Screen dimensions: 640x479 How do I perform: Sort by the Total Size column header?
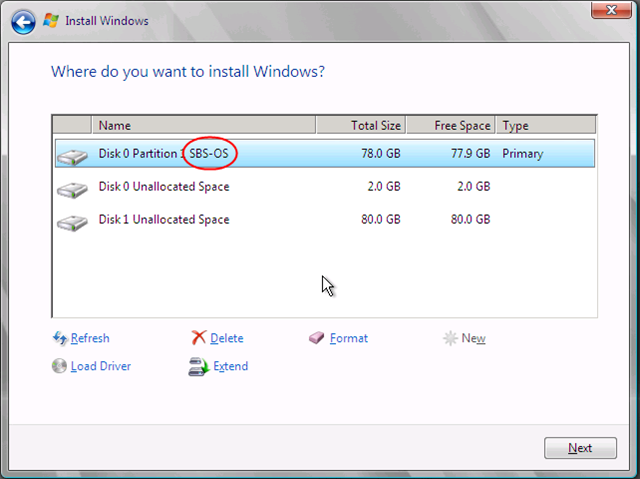[361, 125]
